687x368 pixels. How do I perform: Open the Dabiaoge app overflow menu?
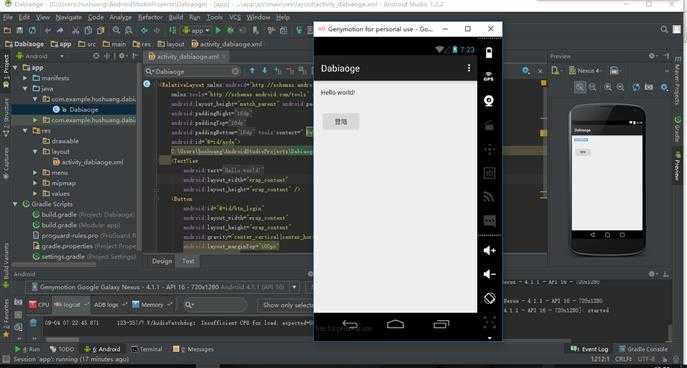coord(468,68)
